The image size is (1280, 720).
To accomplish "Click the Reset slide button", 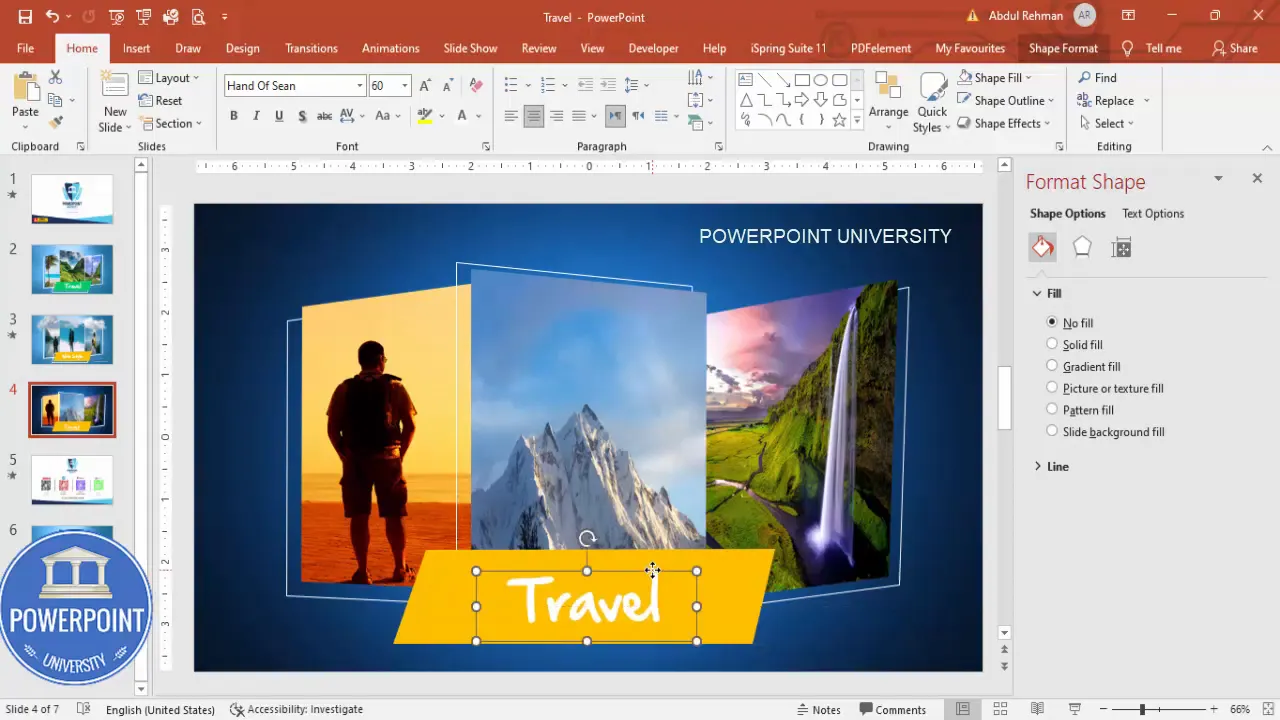I will (x=160, y=100).
